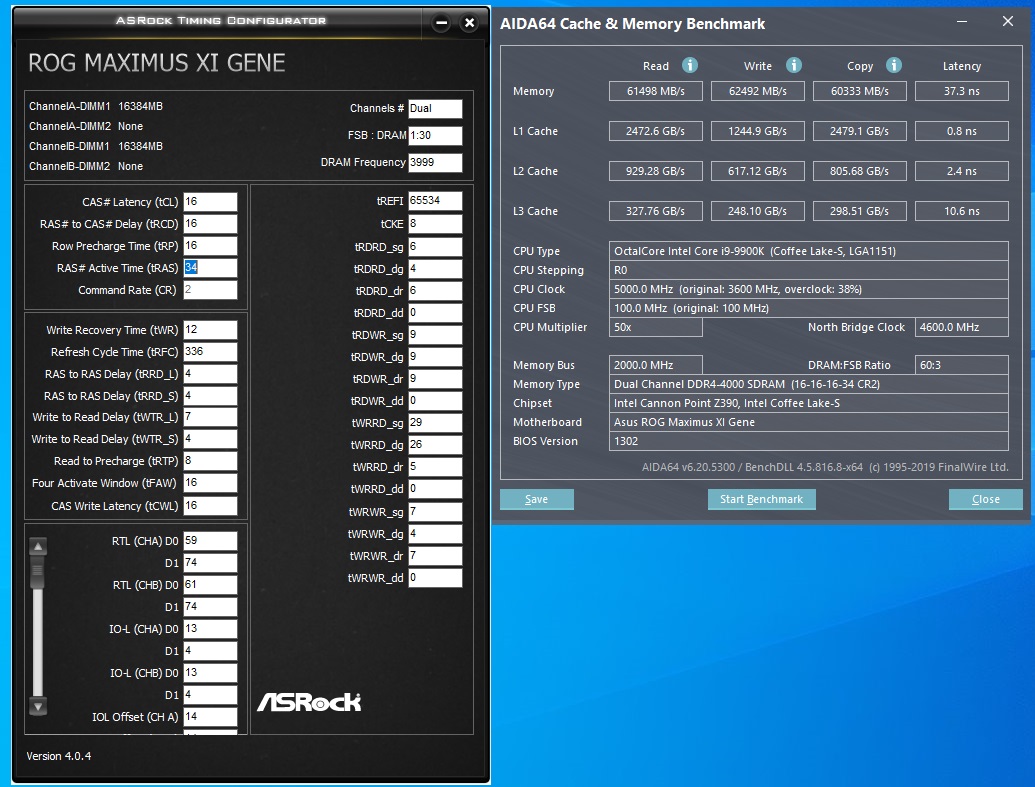Viewport: 1035px width, 787px height.
Task: Click the tWTR_S value field
Action: pyautogui.click(x=210, y=438)
